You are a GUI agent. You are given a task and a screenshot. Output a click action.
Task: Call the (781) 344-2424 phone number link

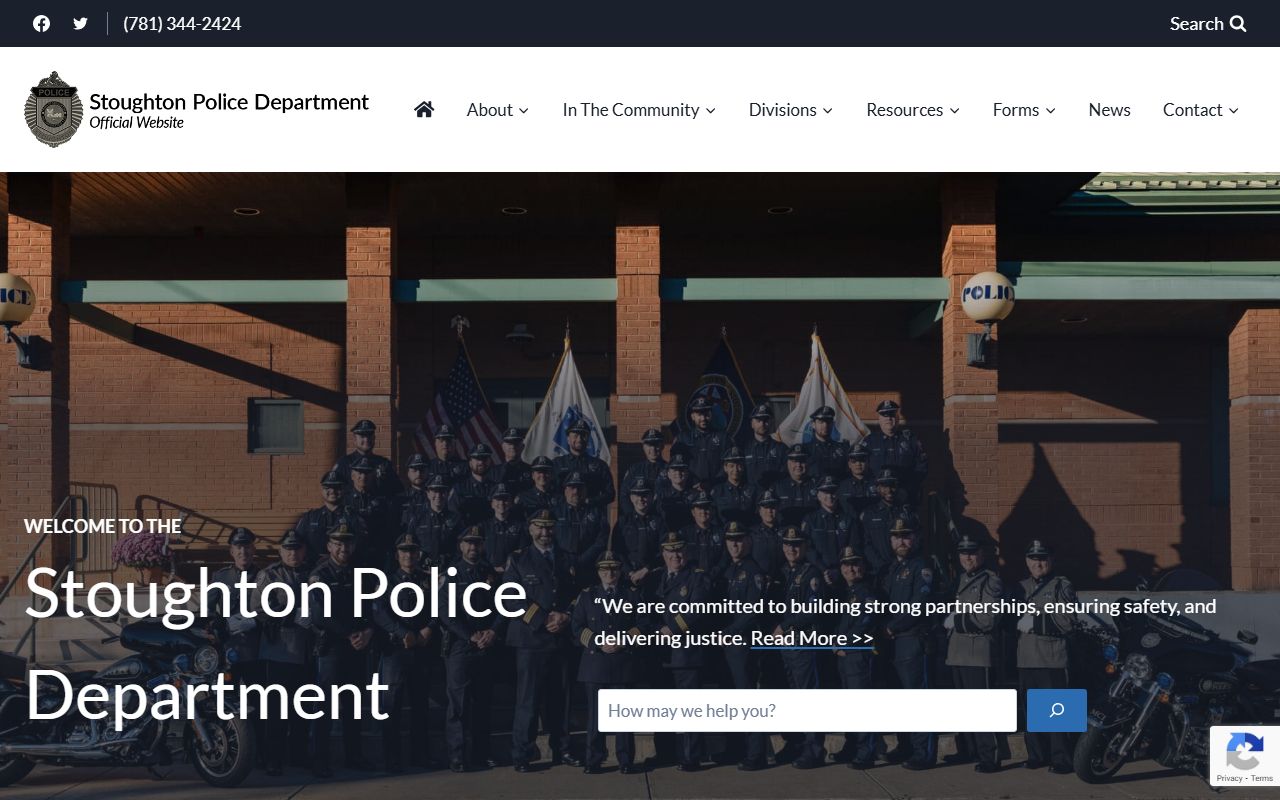point(182,23)
